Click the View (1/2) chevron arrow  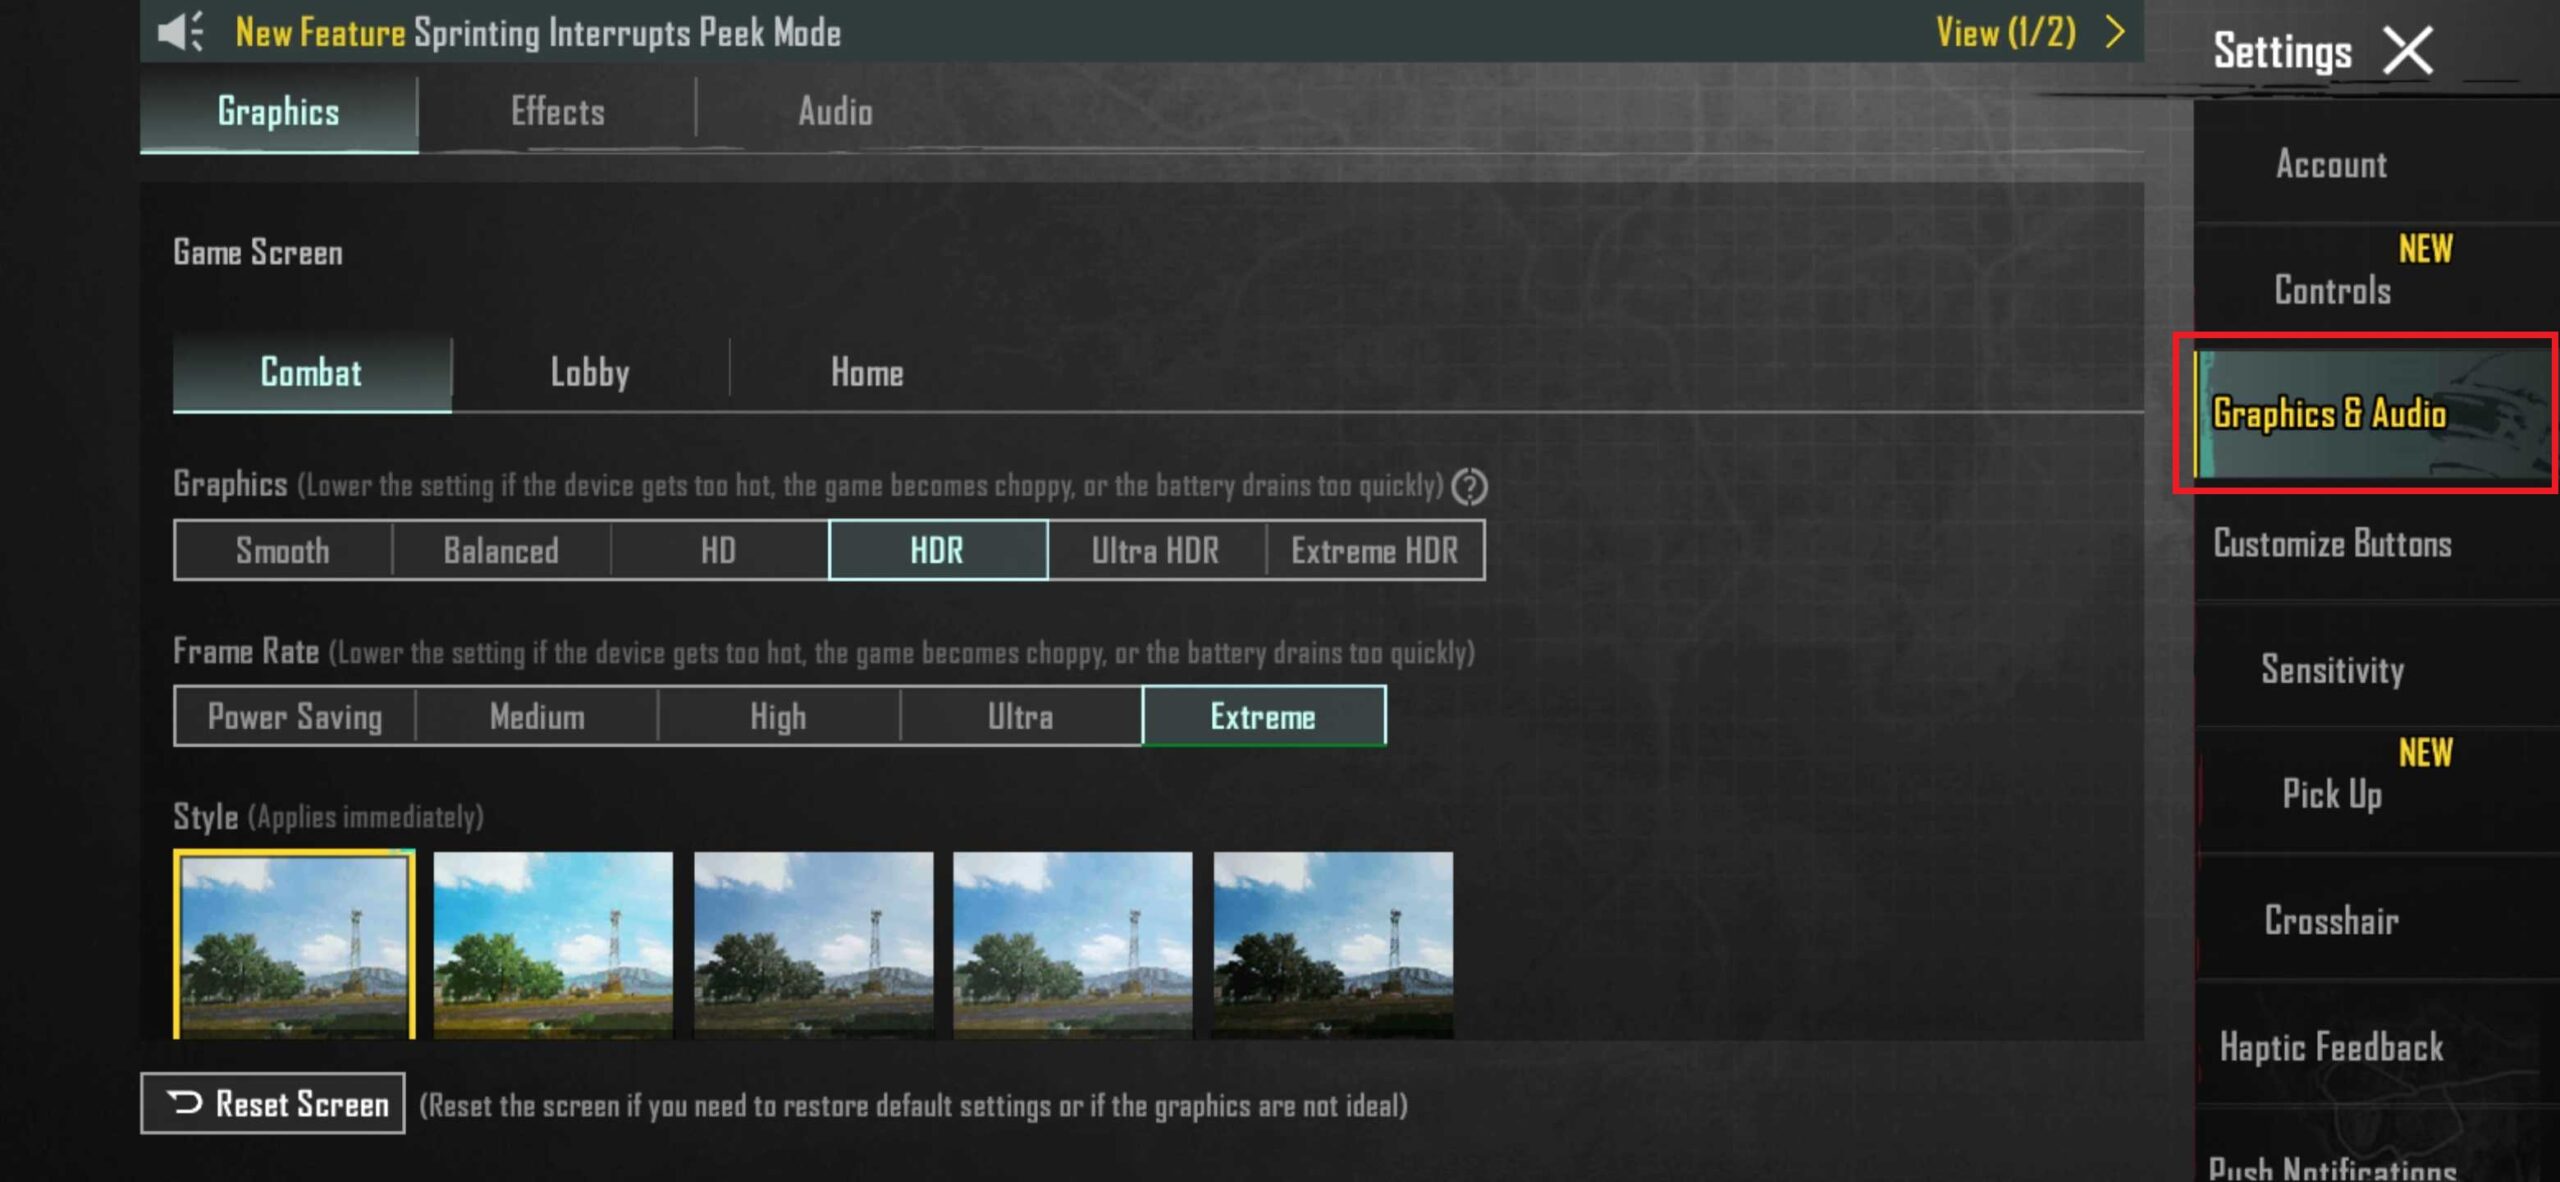point(2114,32)
